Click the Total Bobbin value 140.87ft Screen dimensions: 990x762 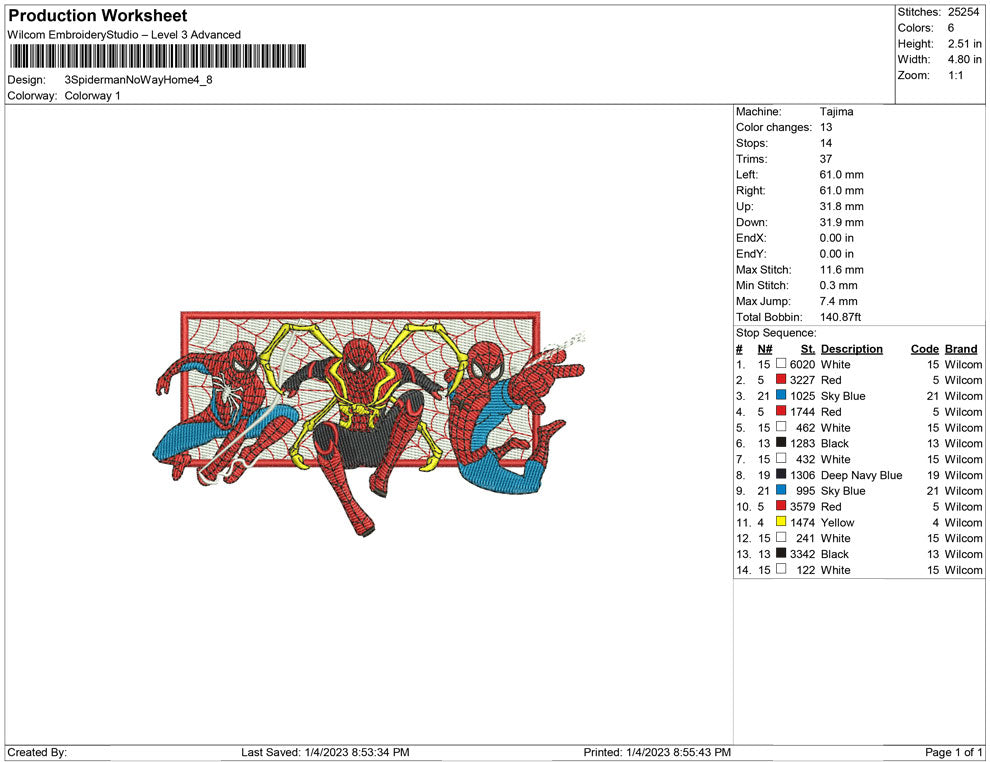840,317
